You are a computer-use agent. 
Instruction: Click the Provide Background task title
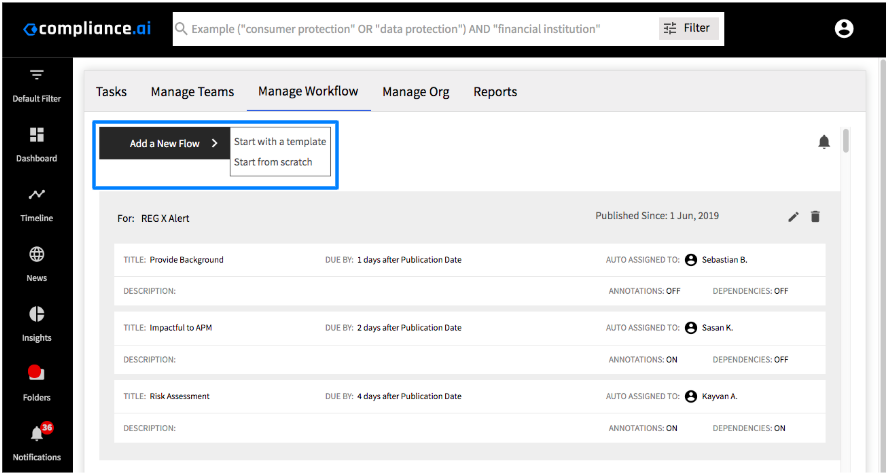pyautogui.click(x=187, y=260)
